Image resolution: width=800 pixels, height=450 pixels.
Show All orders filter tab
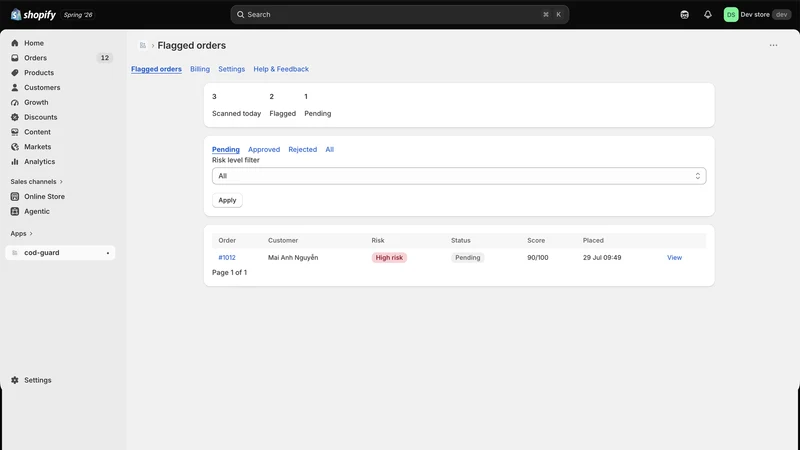coord(330,149)
